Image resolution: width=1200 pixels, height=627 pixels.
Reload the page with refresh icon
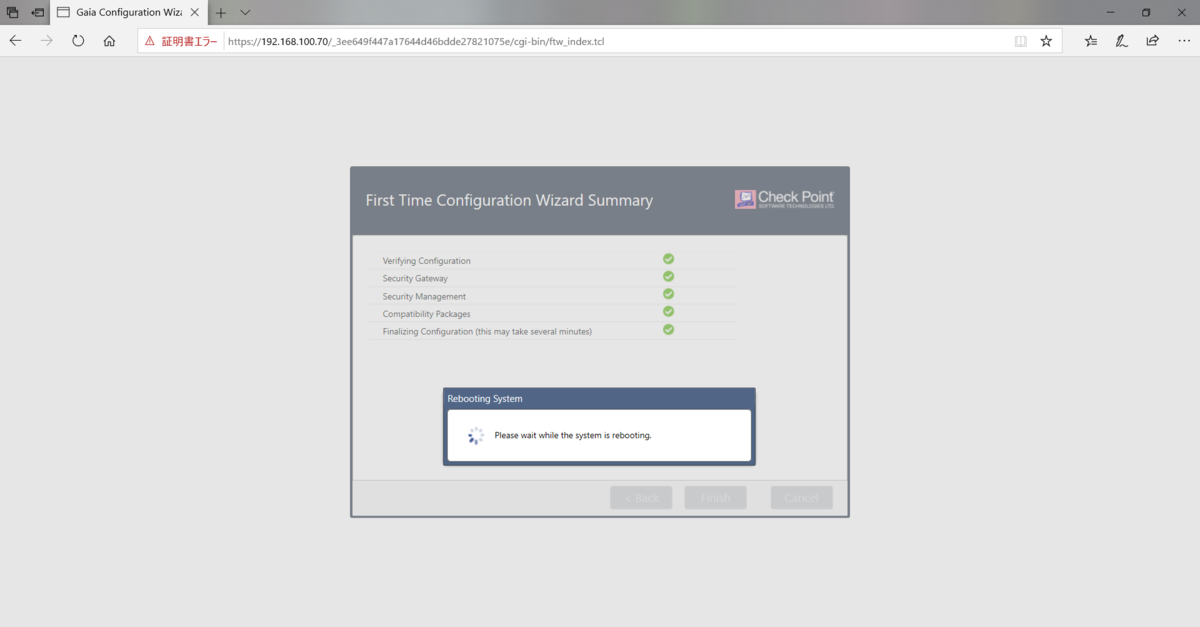78,41
